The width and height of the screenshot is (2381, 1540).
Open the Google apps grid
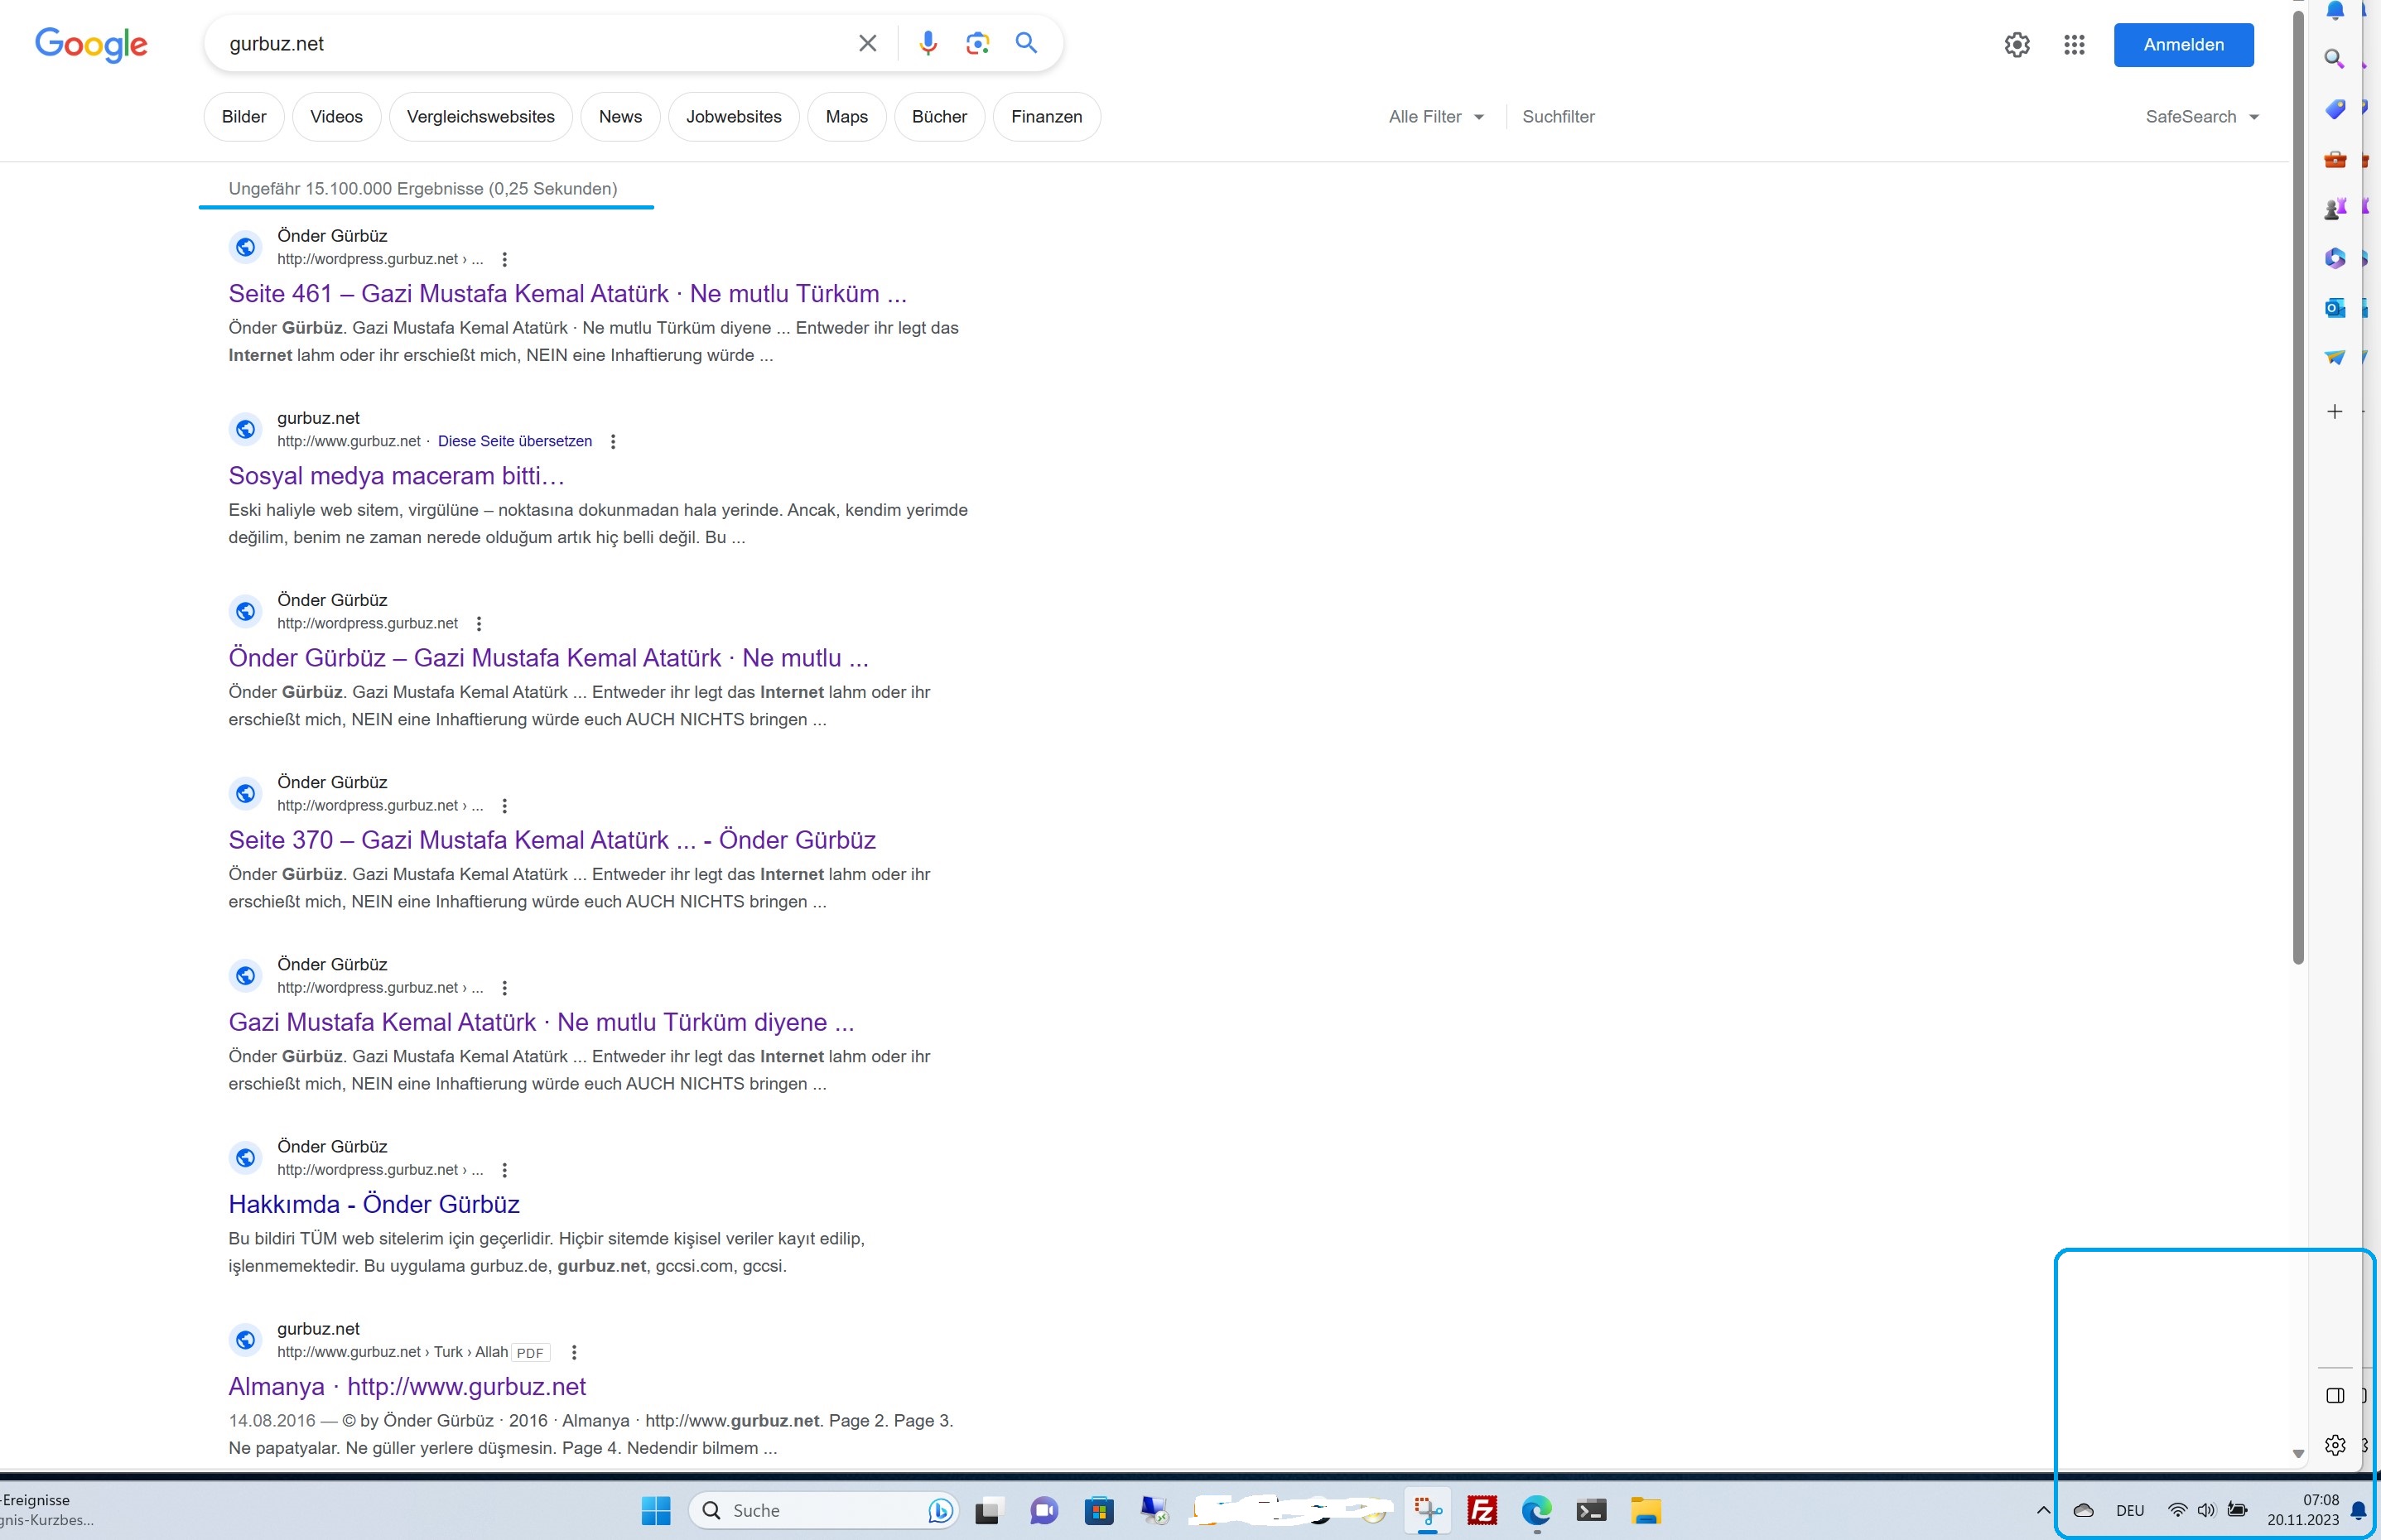click(x=2074, y=44)
